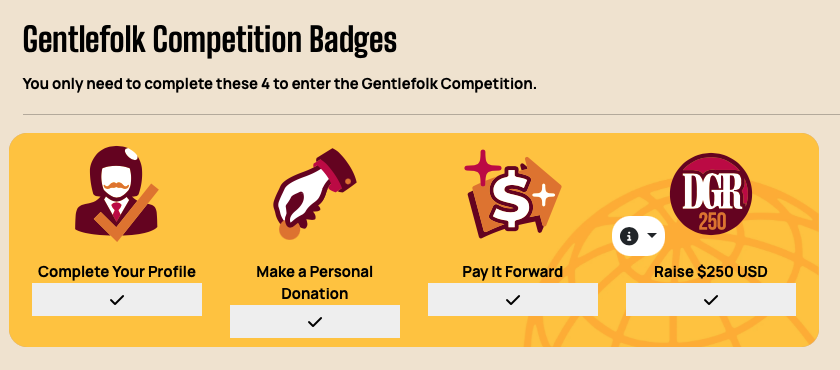
Task: Expand the info dropdown arrow beside the i icon
Action: 651,236
